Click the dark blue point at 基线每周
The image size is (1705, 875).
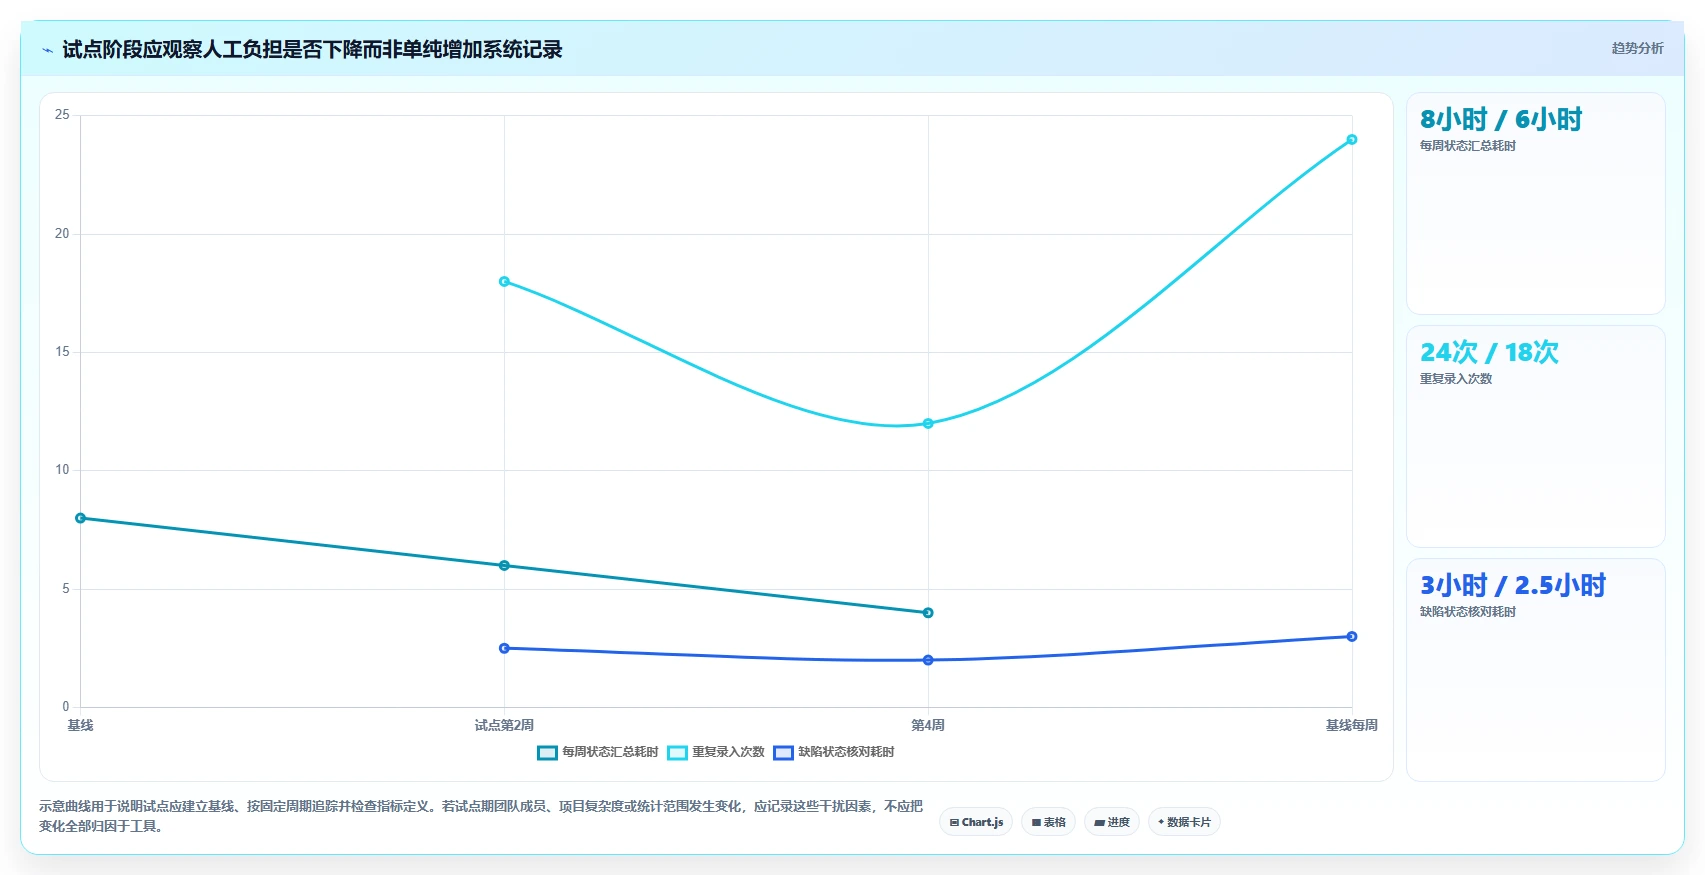click(1352, 637)
